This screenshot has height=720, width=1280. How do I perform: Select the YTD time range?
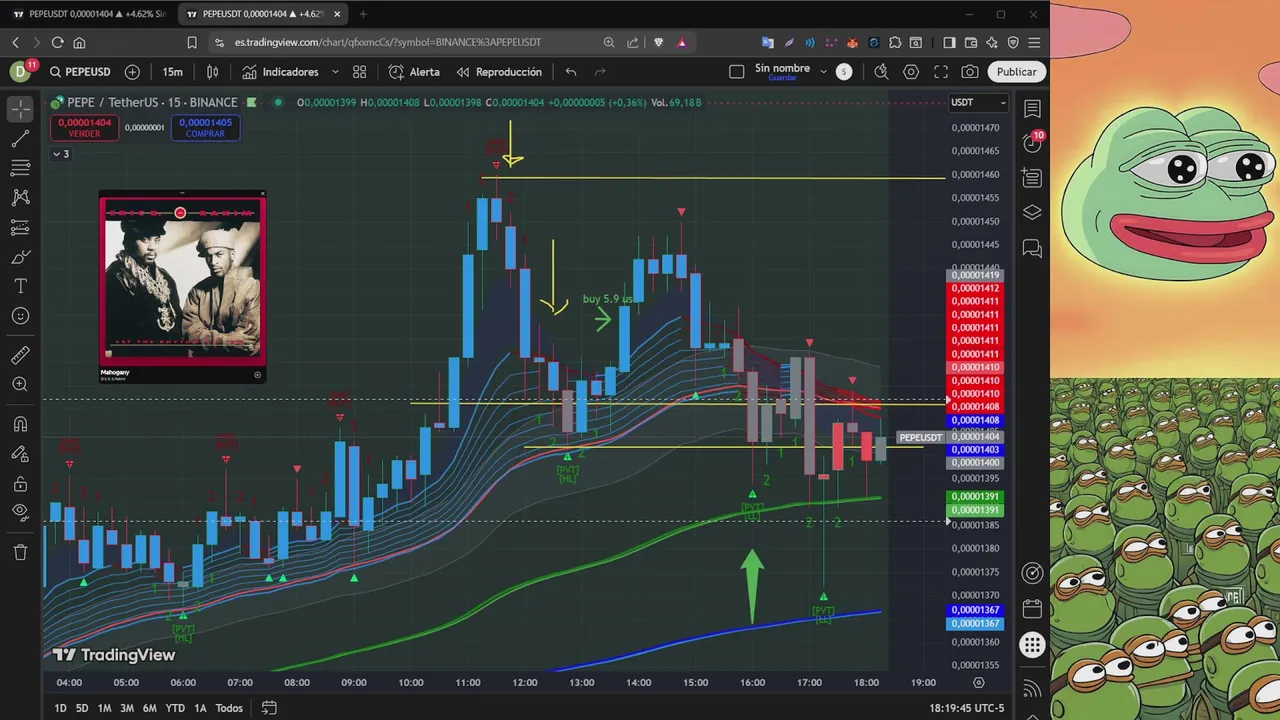point(175,708)
